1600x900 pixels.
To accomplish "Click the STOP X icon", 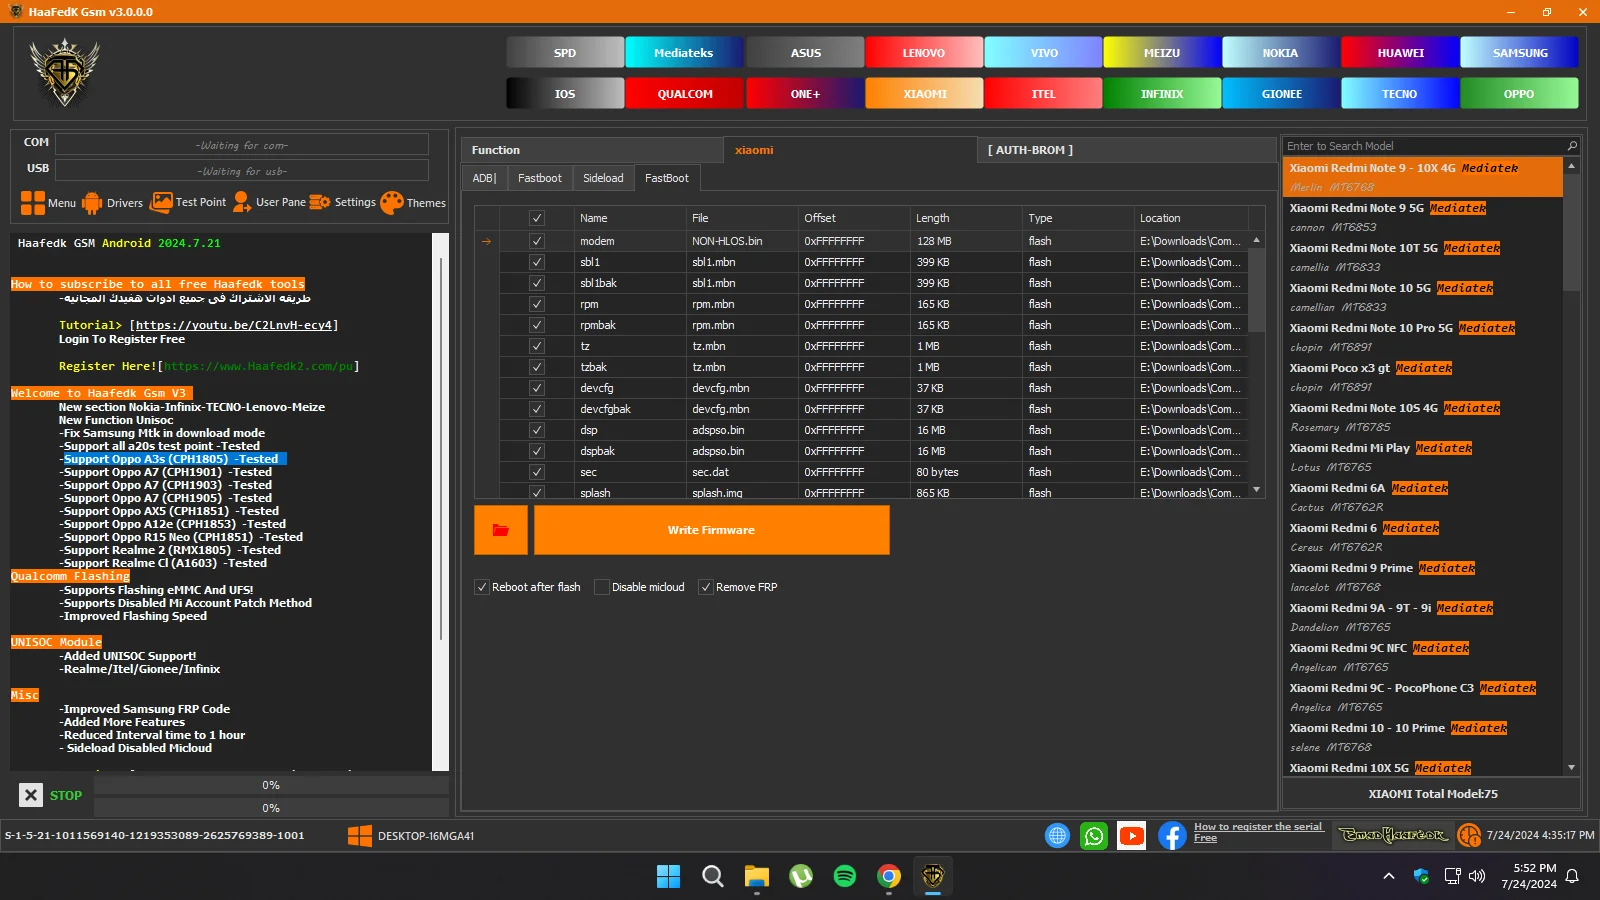I will [x=31, y=795].
